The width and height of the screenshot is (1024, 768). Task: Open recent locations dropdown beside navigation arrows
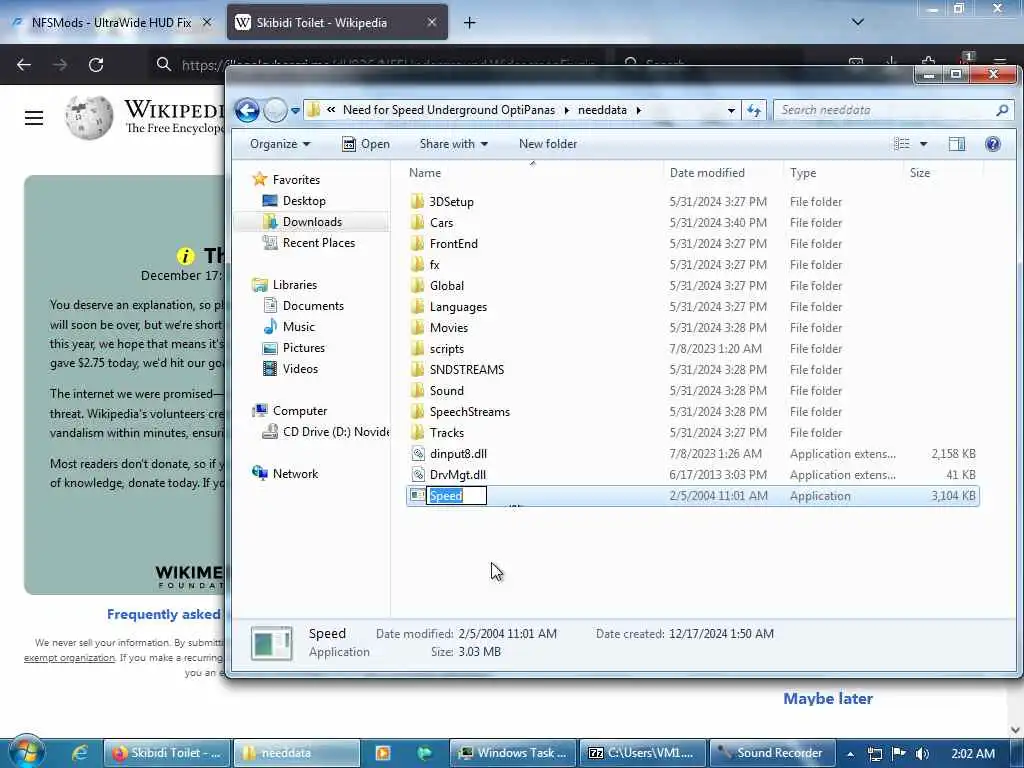coord(295,110)
